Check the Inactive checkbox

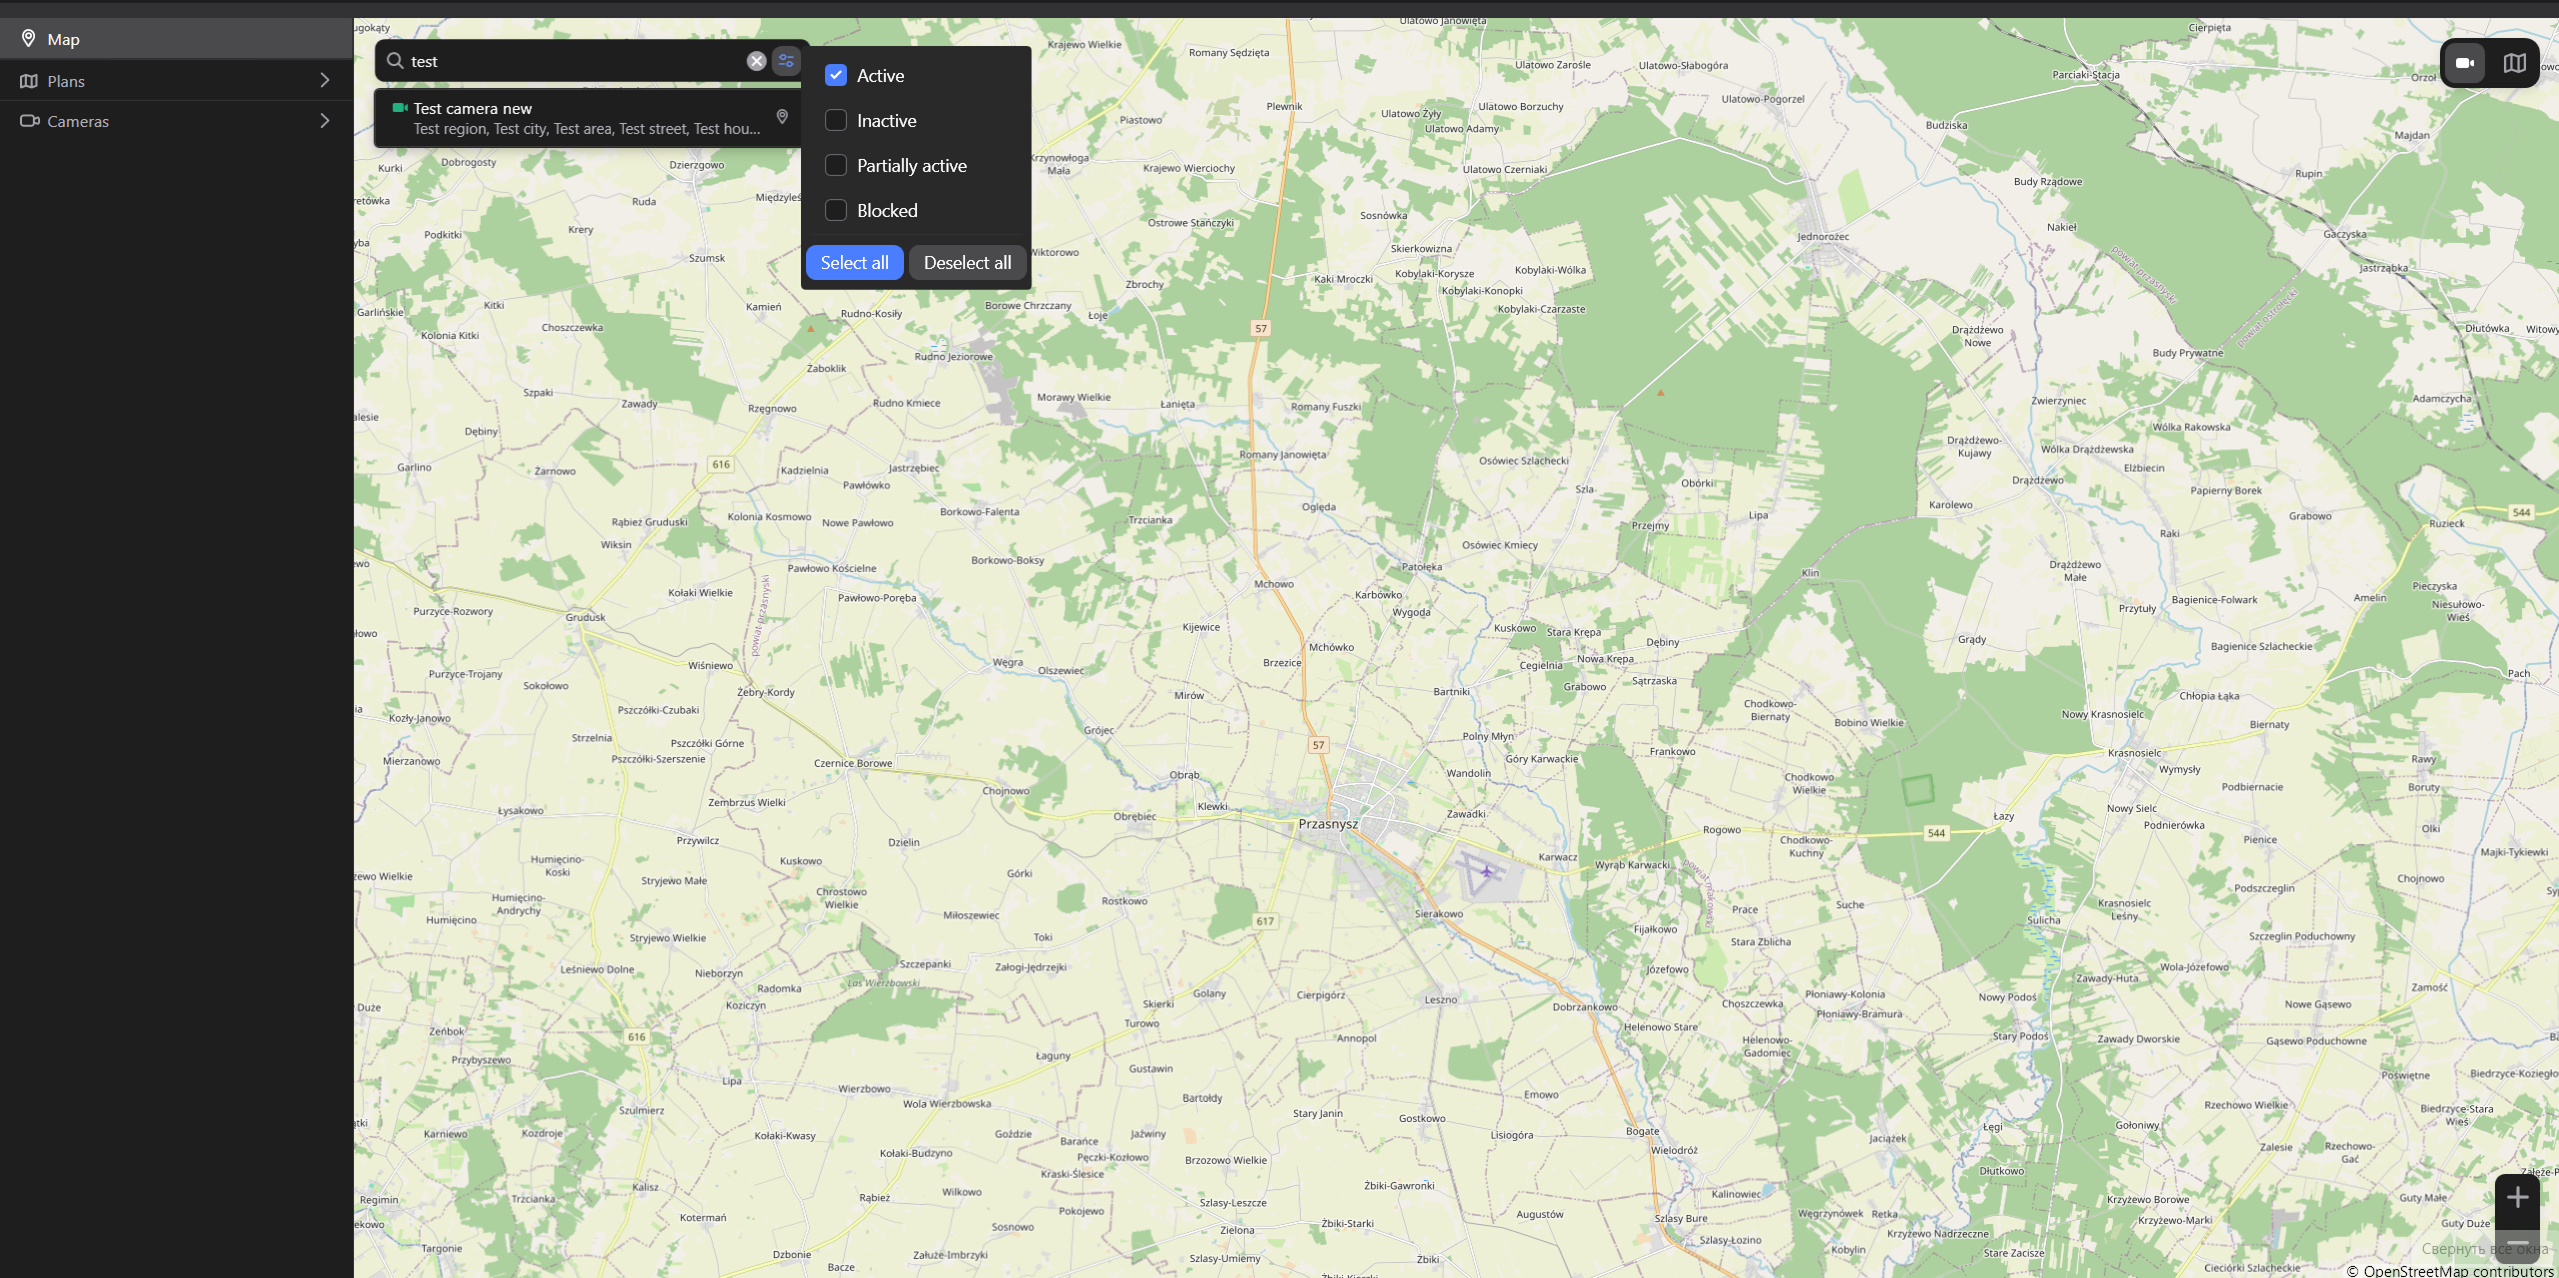coord(836,120)
